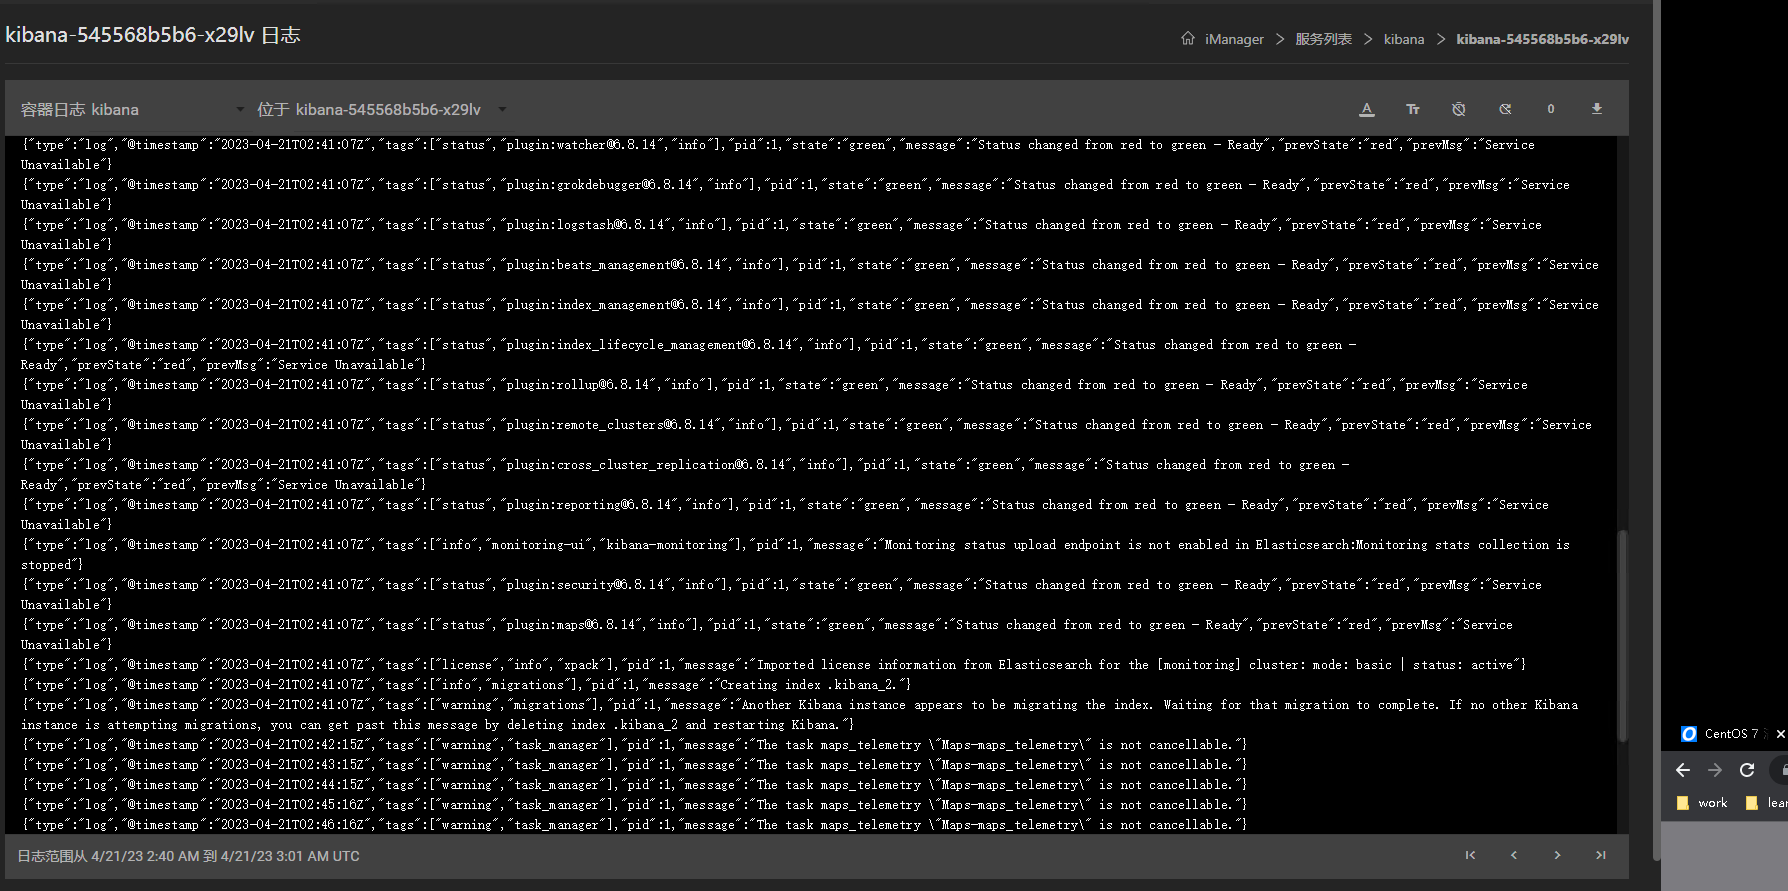Open the kibana breadcrumb link

tap(1404, 39)
